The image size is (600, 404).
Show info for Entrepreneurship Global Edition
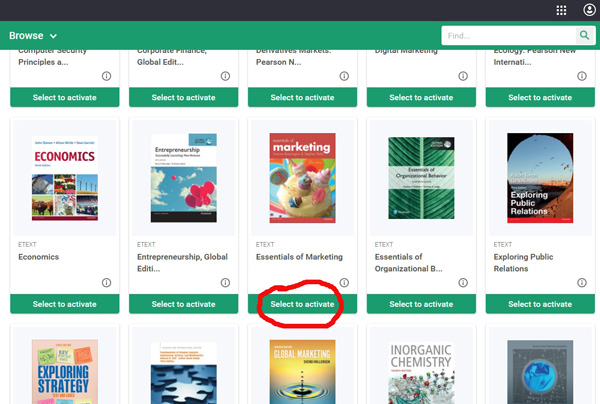[225, 283]
